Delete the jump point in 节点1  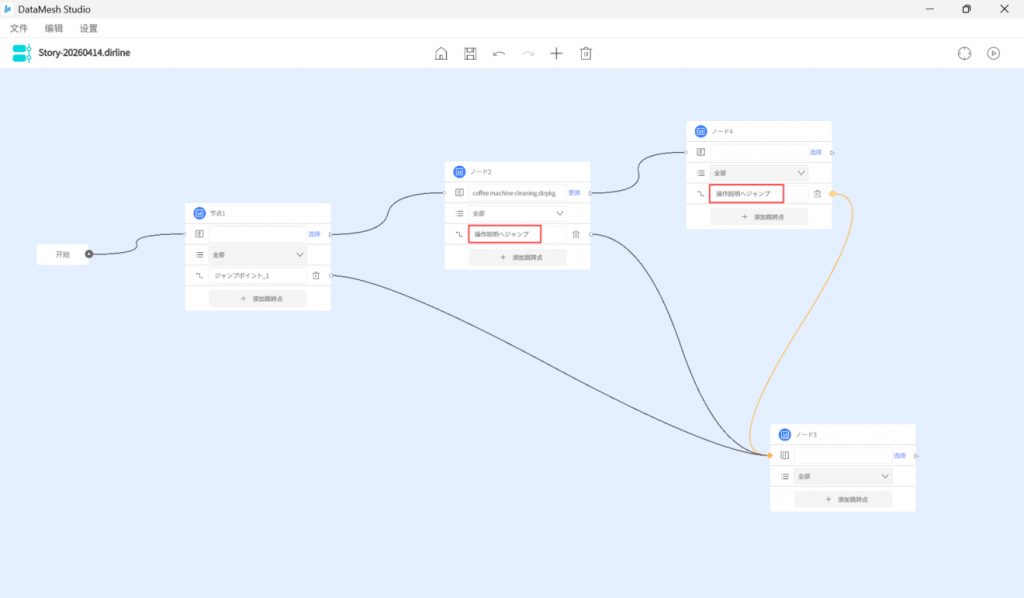pos(316,275)
